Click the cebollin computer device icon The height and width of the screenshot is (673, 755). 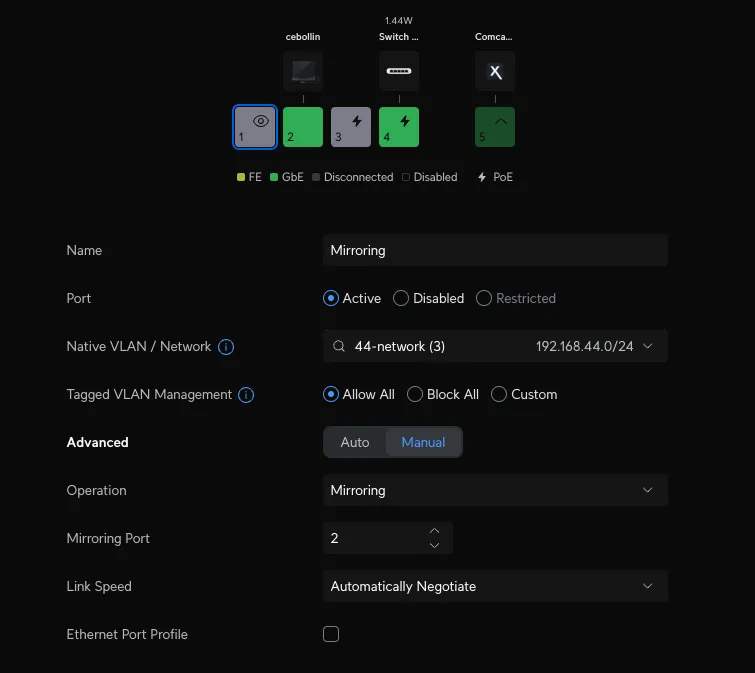point(303,71)
